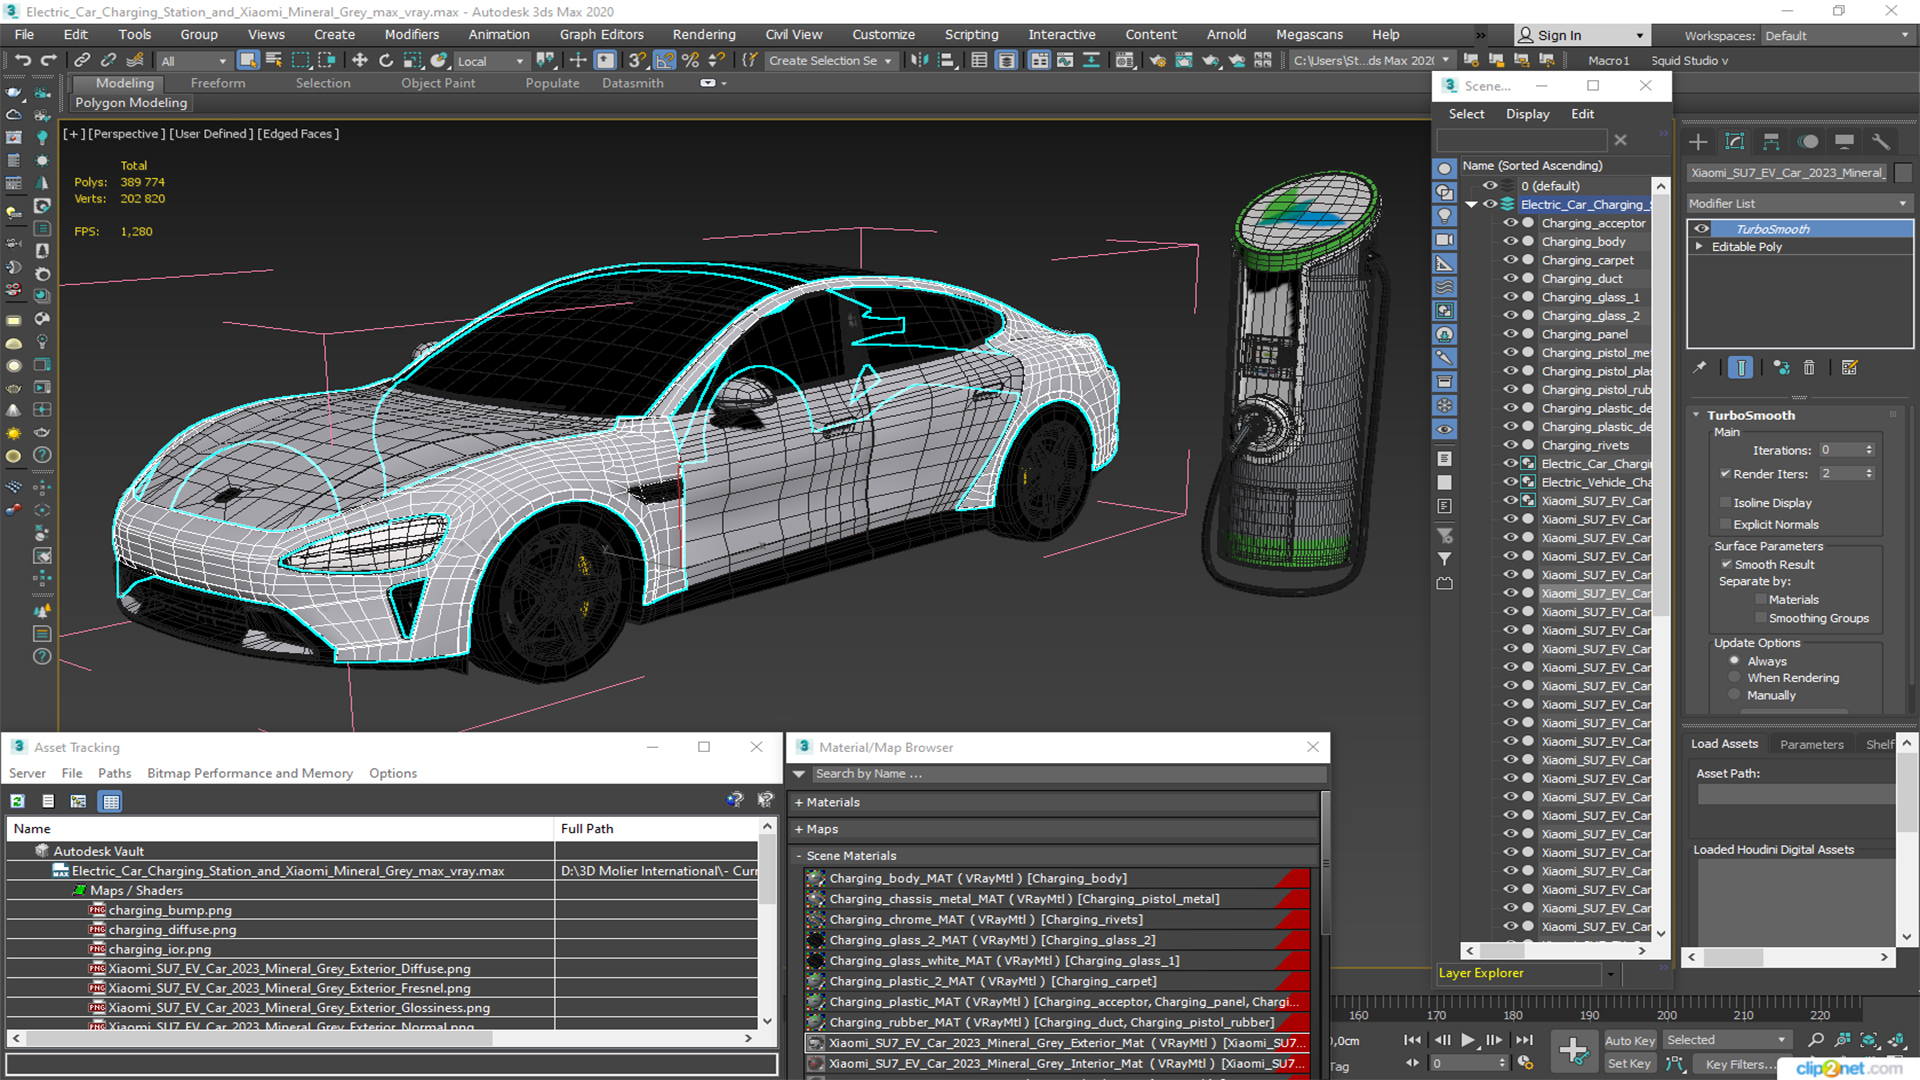The height and width of the screenshot is (1080, 1920).
Task: Open the Rendering menu
Action: tap(703, 34)
